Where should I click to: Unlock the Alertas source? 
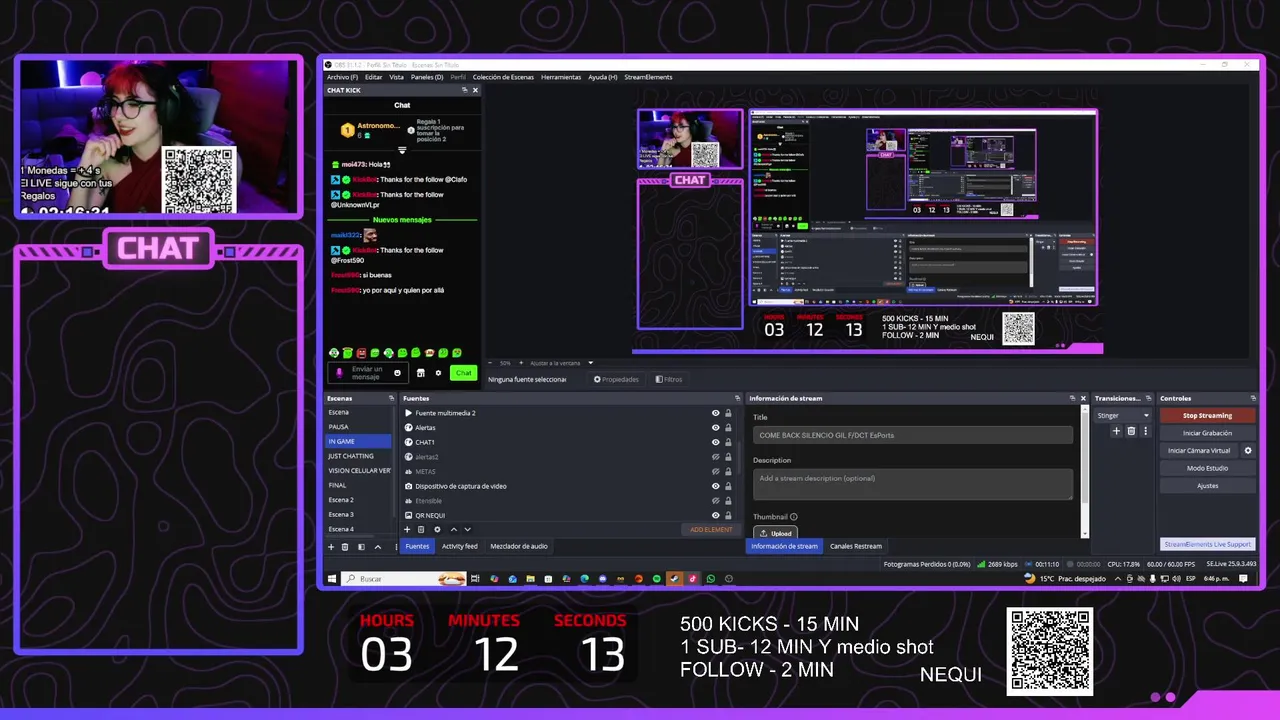(728, 427)
